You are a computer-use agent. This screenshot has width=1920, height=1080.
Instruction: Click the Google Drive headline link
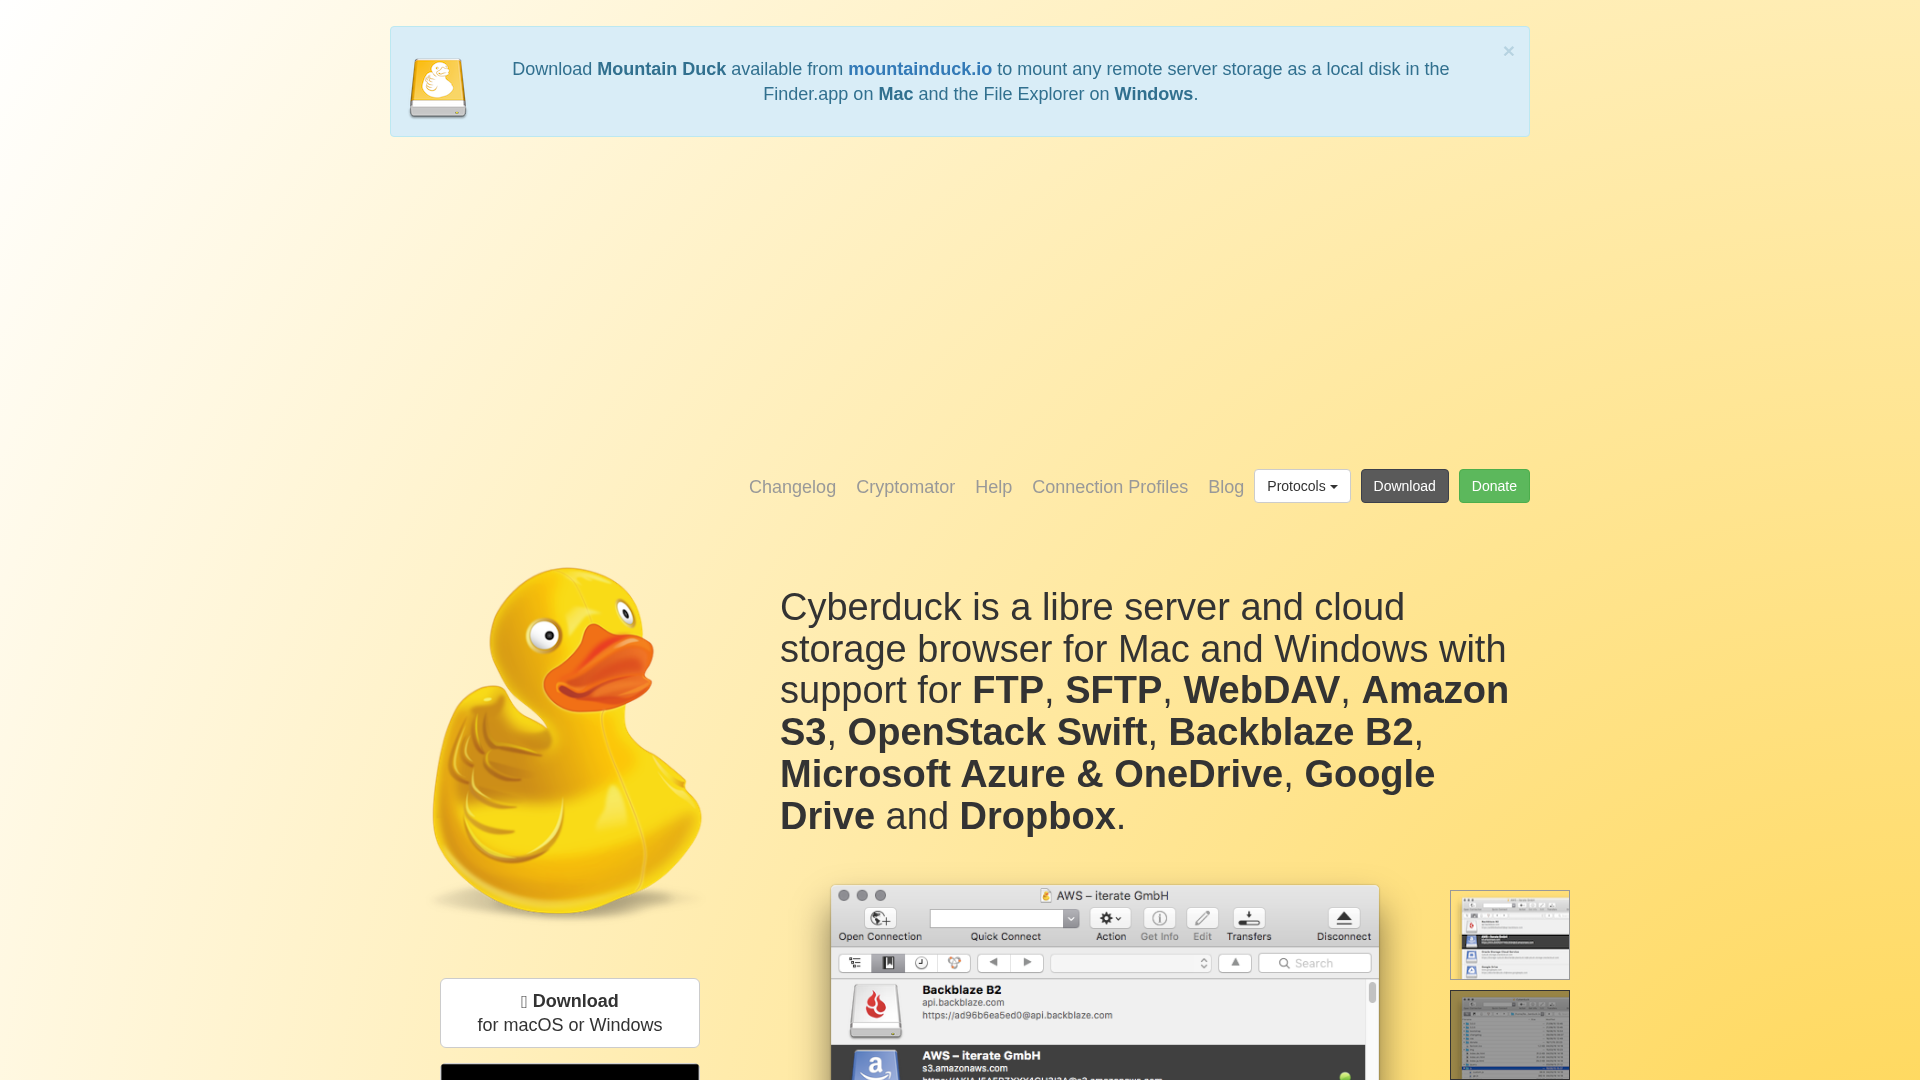tap(1107, 795)
